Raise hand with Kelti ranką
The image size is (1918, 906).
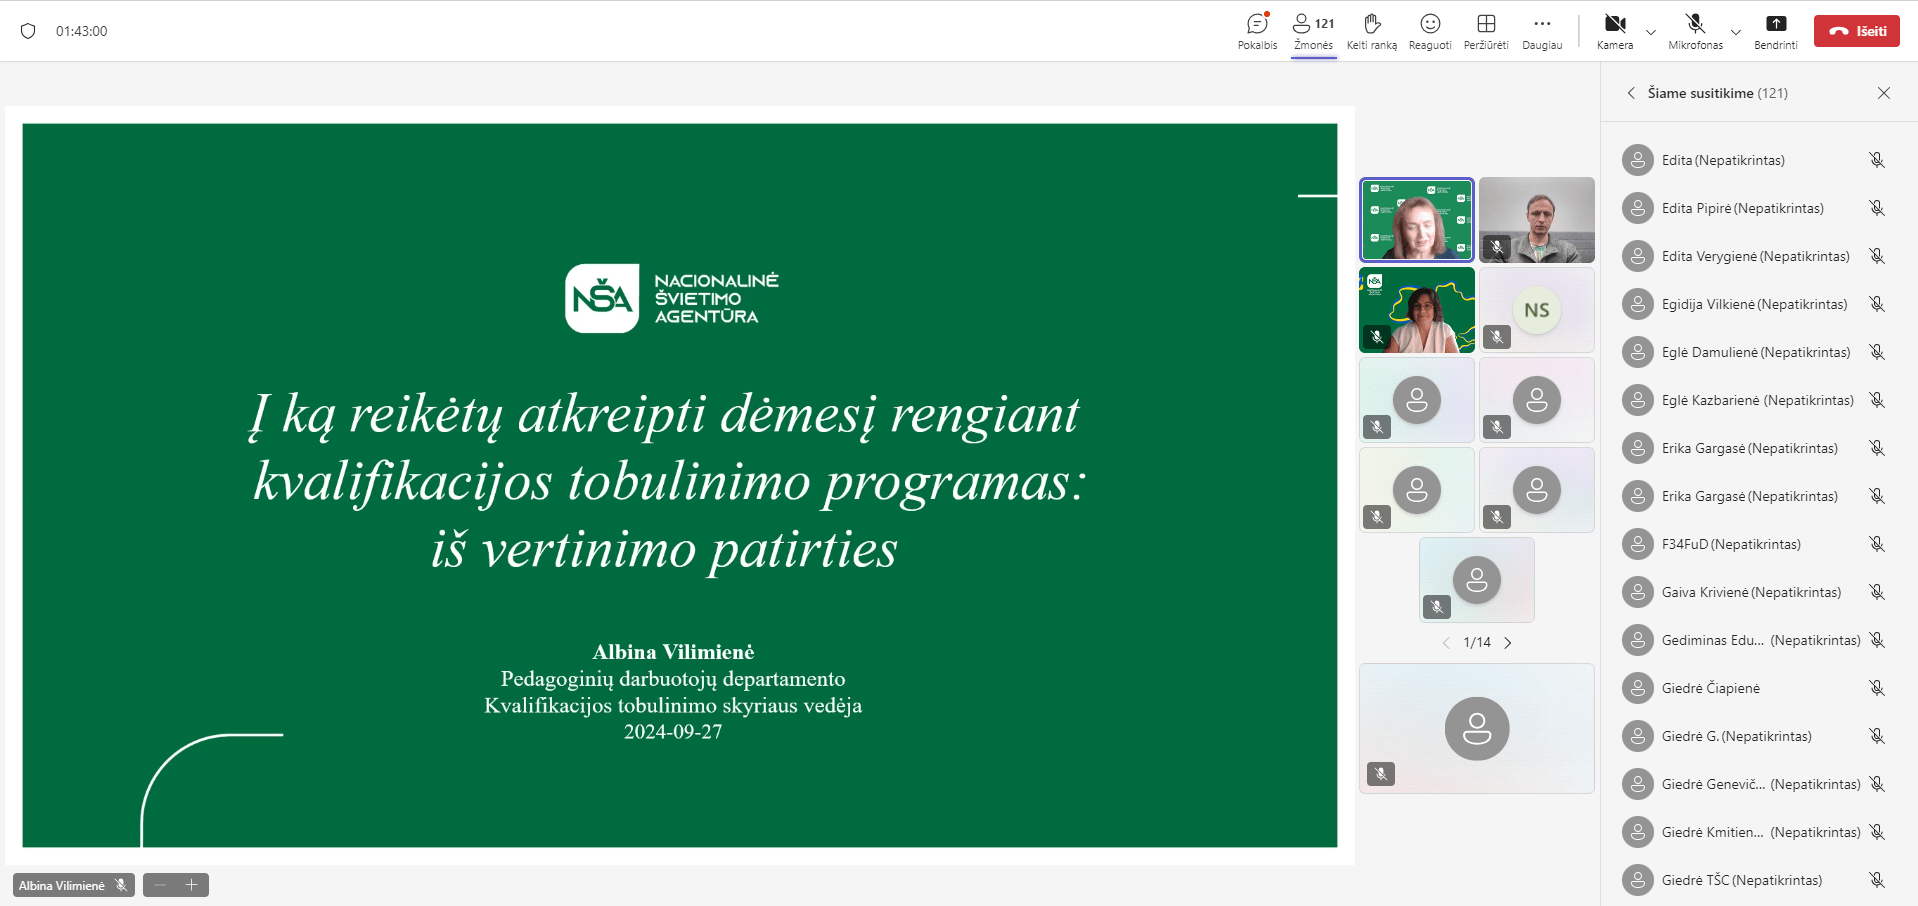pyautogui.click(x=1371, y=30)
